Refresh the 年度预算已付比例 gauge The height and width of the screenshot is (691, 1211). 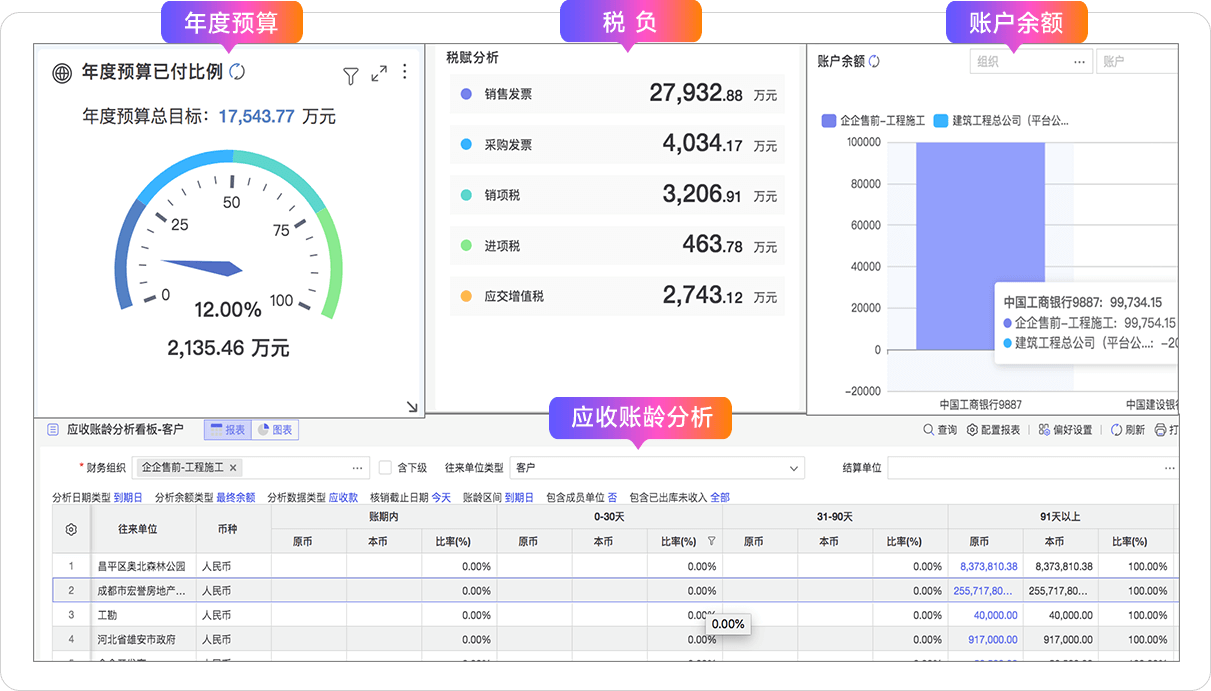tap(237, 71)
